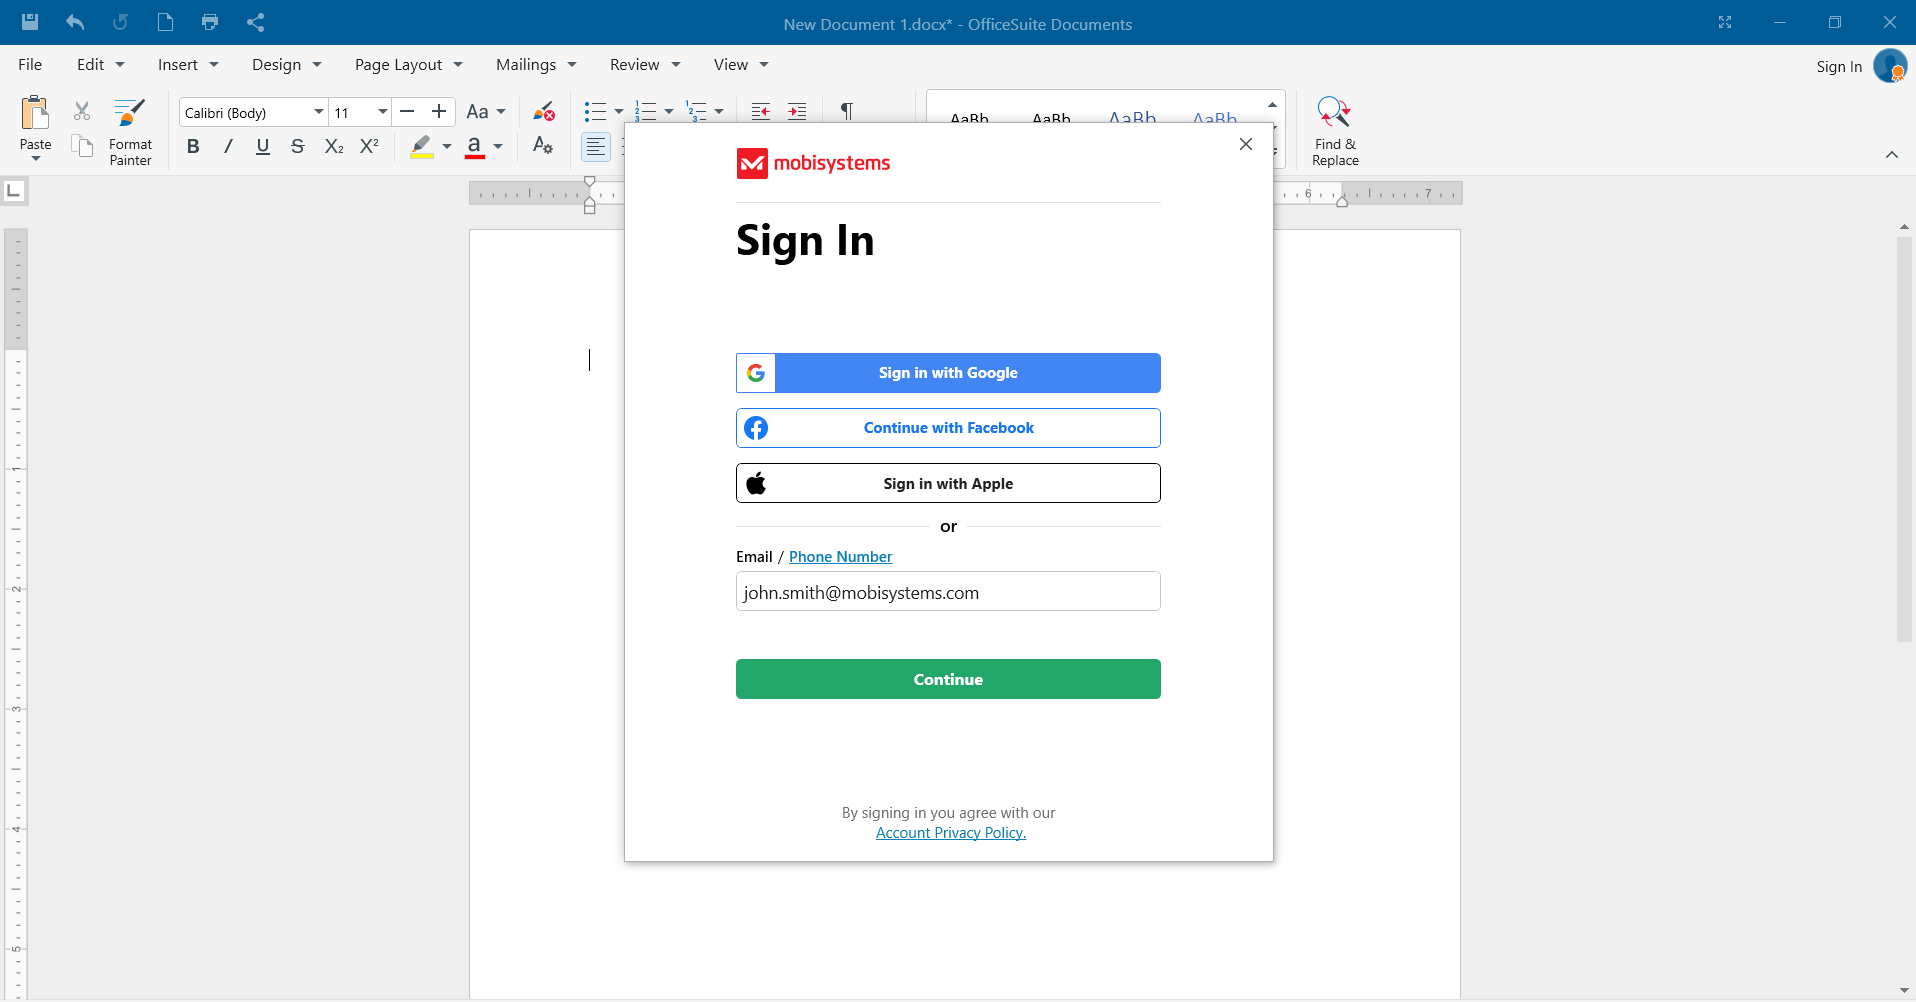
Task: Open Find & Replace tool
Action: point(1335,131)
